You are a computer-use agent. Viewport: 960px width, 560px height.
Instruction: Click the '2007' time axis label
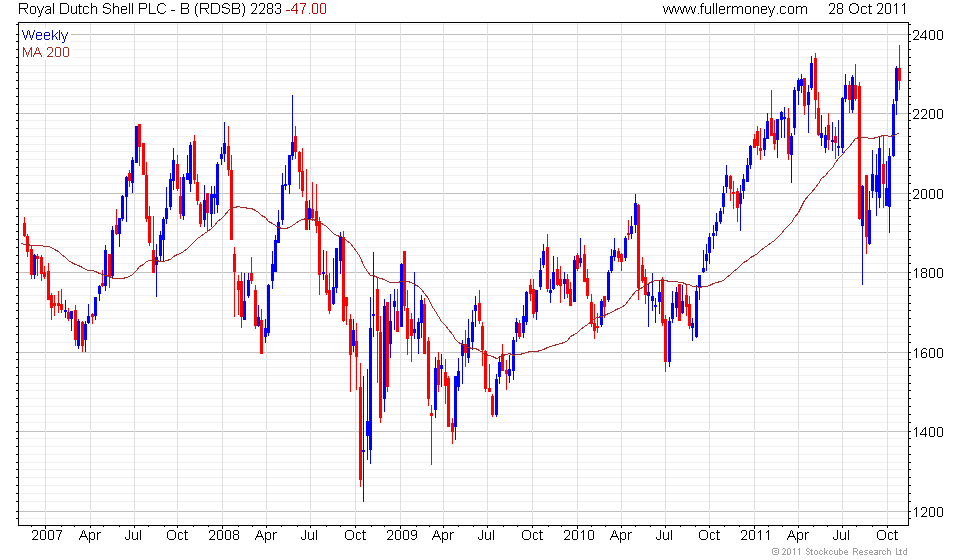[47, 535]
